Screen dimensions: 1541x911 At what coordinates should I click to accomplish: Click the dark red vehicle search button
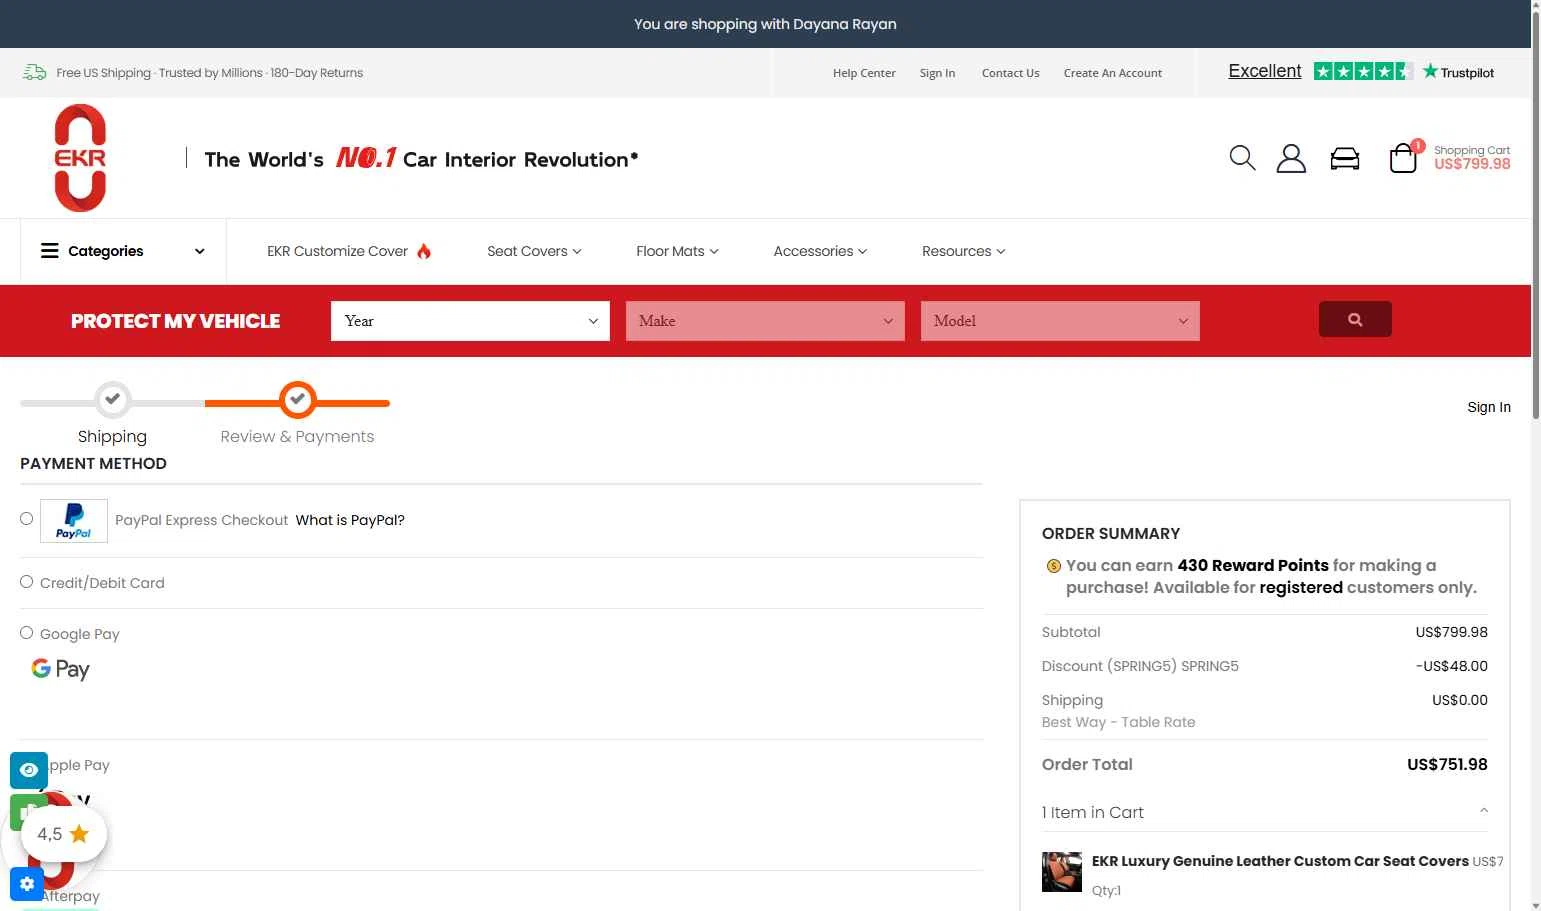point(1355,319)
